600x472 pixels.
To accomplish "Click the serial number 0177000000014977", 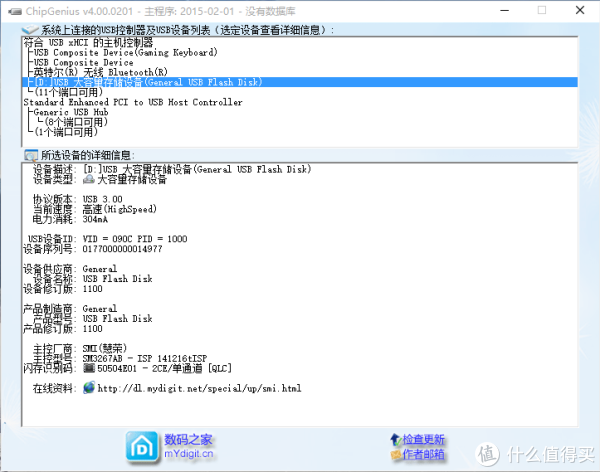I will 122,249.
